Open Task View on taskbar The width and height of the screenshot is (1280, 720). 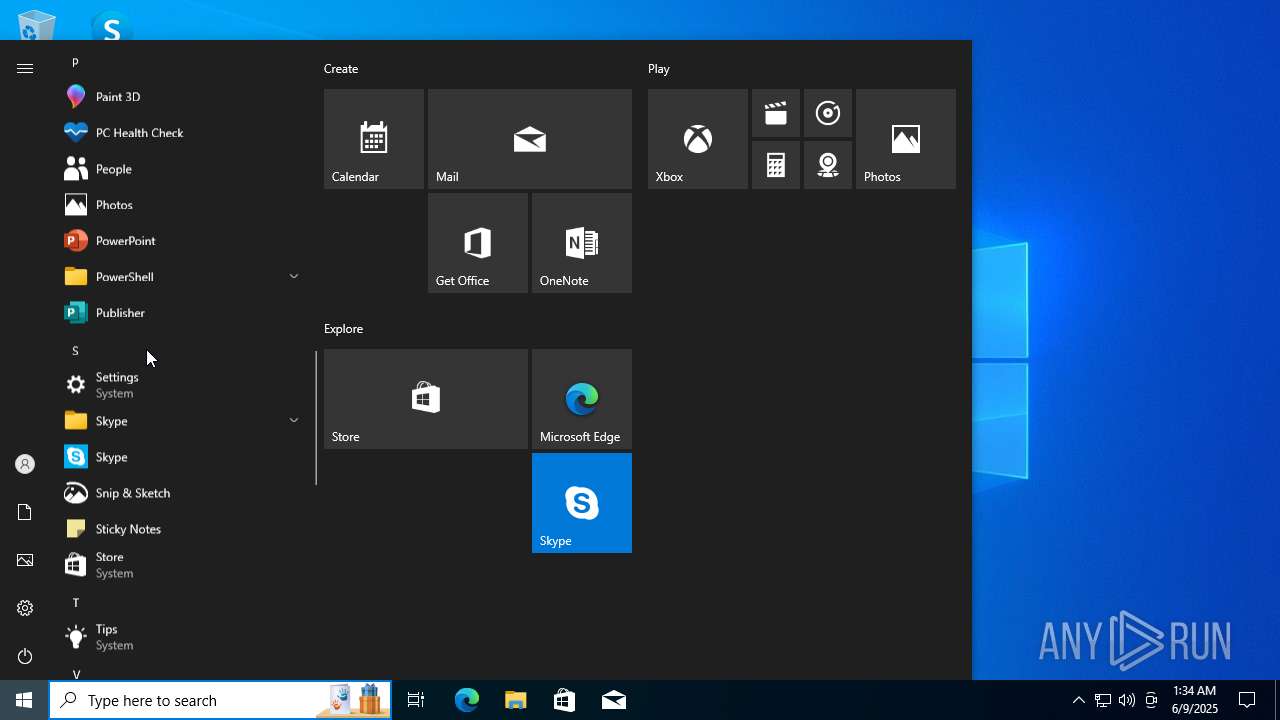416,700
